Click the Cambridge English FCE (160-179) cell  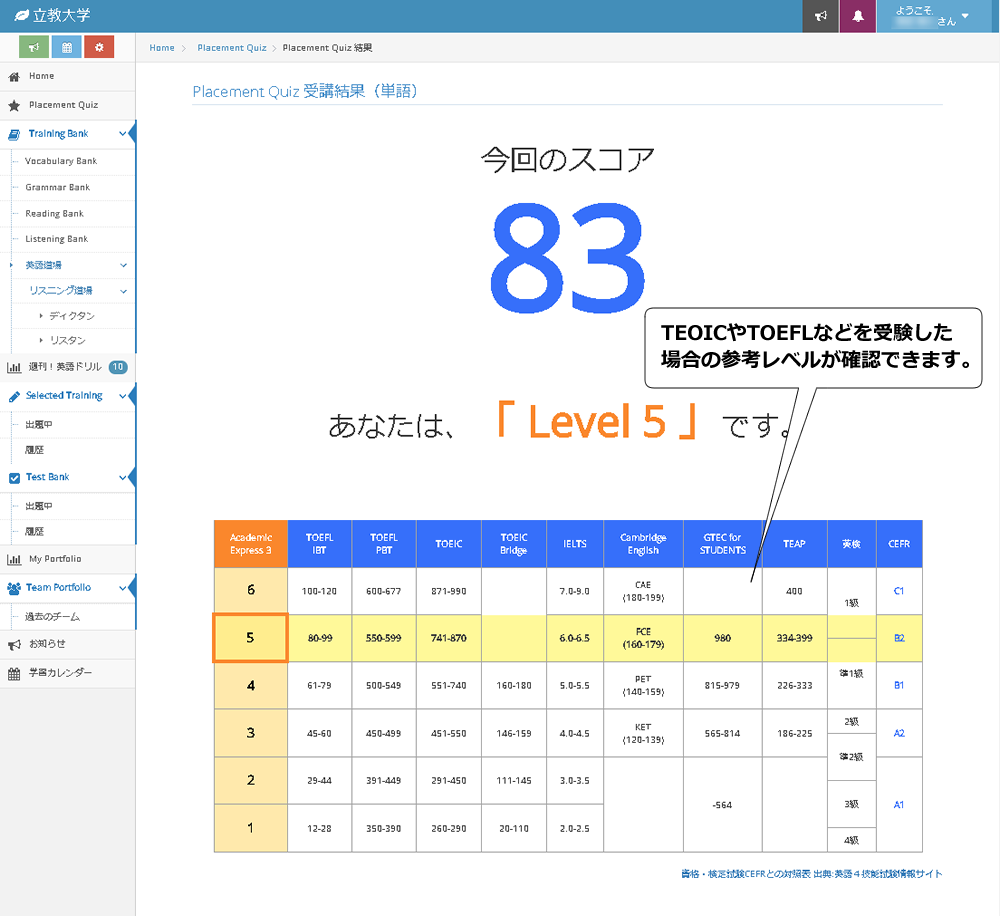pos(643,638)
